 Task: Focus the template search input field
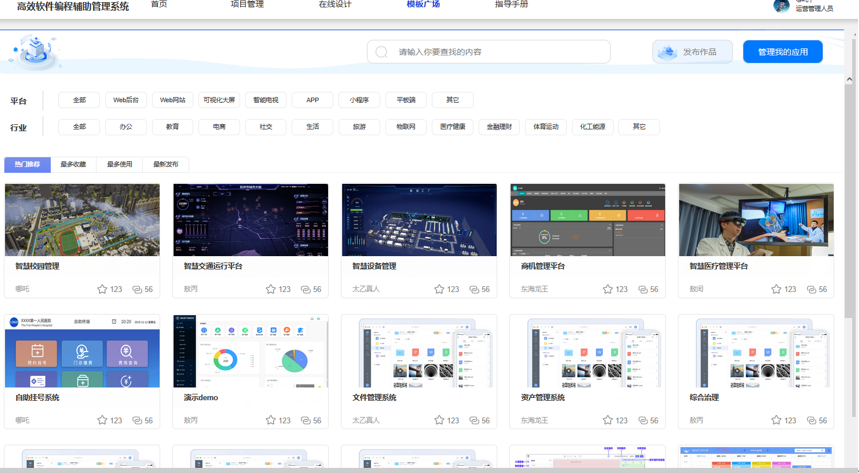(x=489, y=52)
